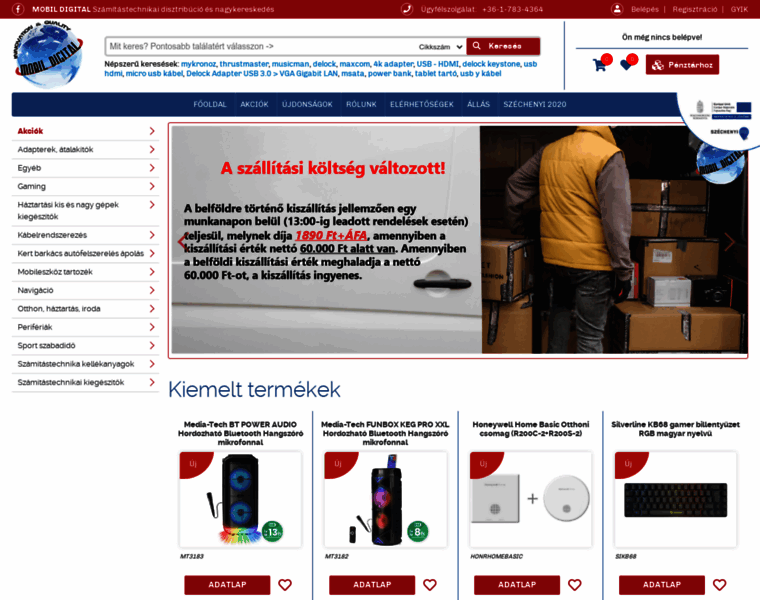760x600 pixels.
Task: Search popular term thrustmaster
Action: 244,64
